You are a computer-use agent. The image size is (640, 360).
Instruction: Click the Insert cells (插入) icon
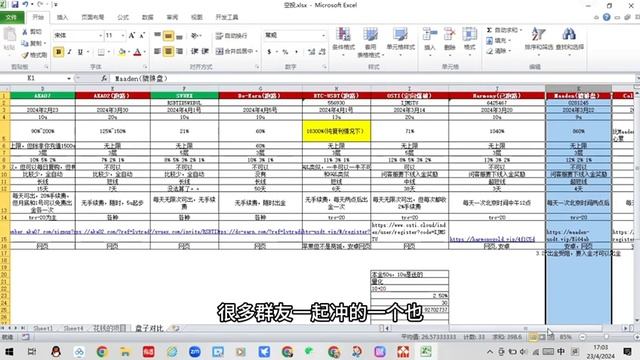pos(430,35)
